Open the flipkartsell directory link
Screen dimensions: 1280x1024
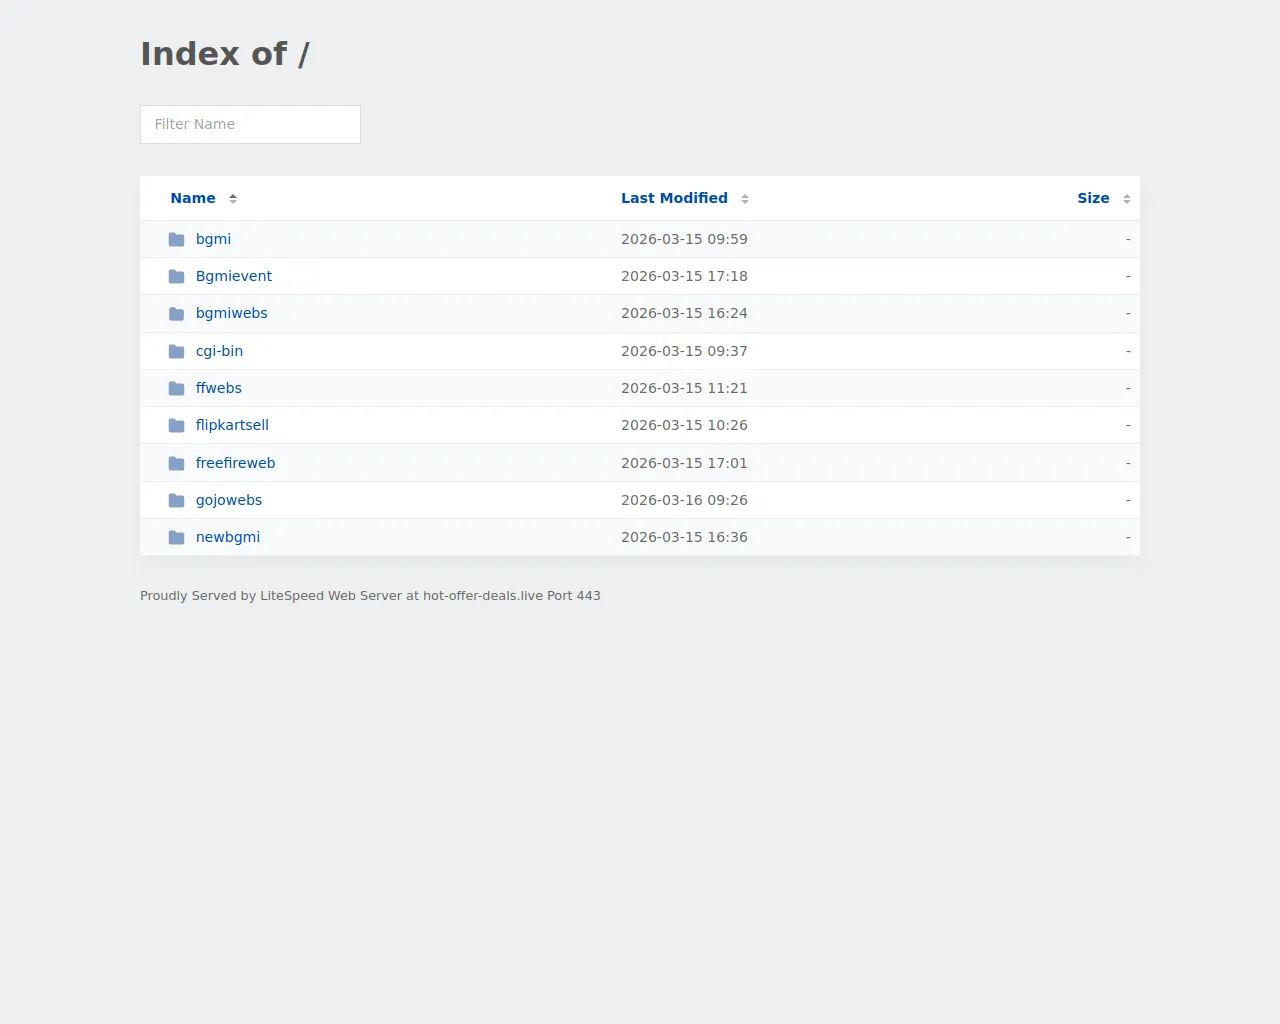pyautogui.click(x=232, y=425)
